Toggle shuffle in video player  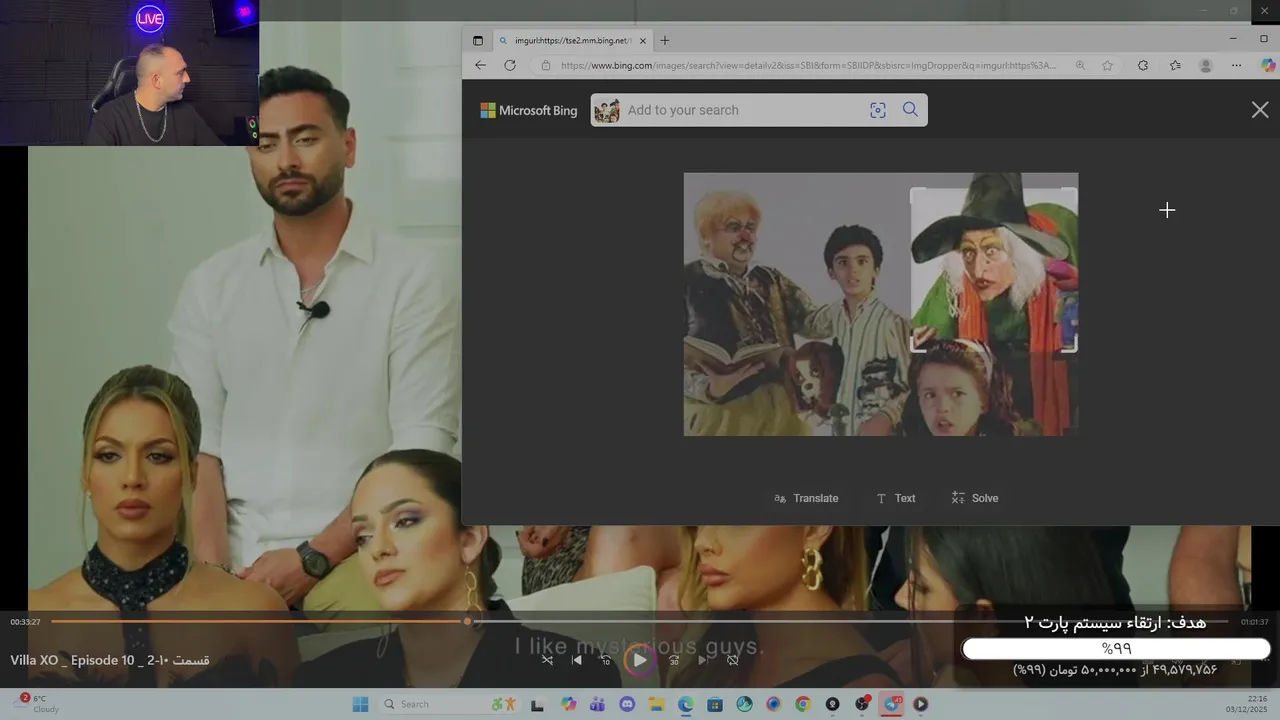pyautogui.click(x=547, y=660)
